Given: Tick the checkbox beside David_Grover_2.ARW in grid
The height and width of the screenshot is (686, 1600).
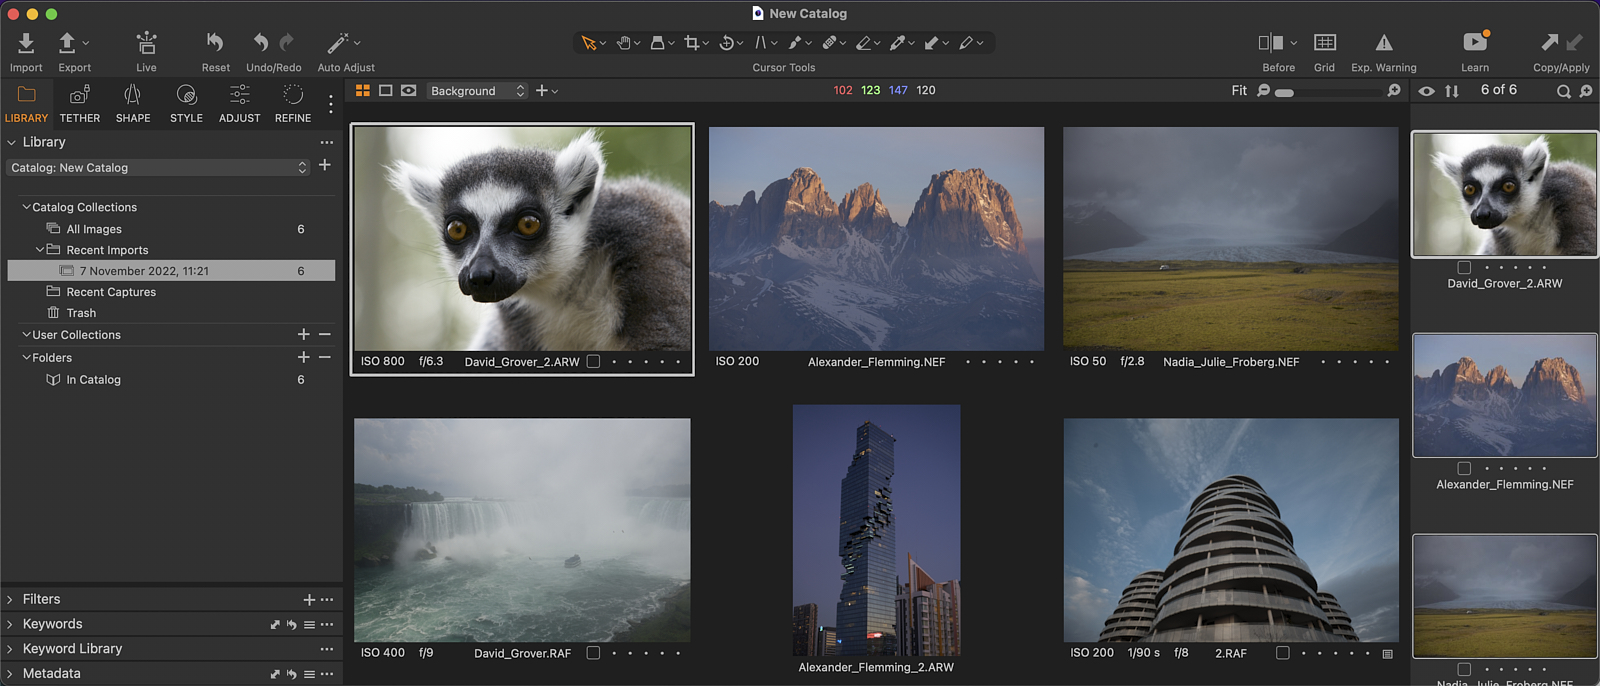Looking at the screenshot, I should (x=593, y=362).
